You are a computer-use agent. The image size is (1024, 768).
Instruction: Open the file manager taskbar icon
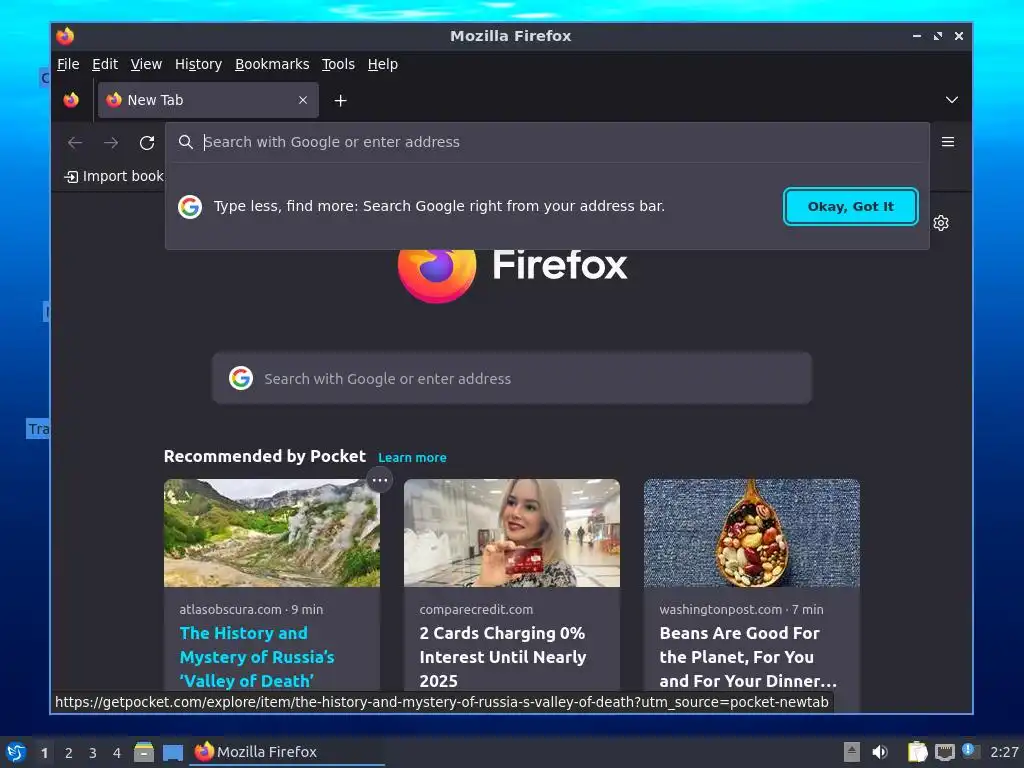pos(144,752)
